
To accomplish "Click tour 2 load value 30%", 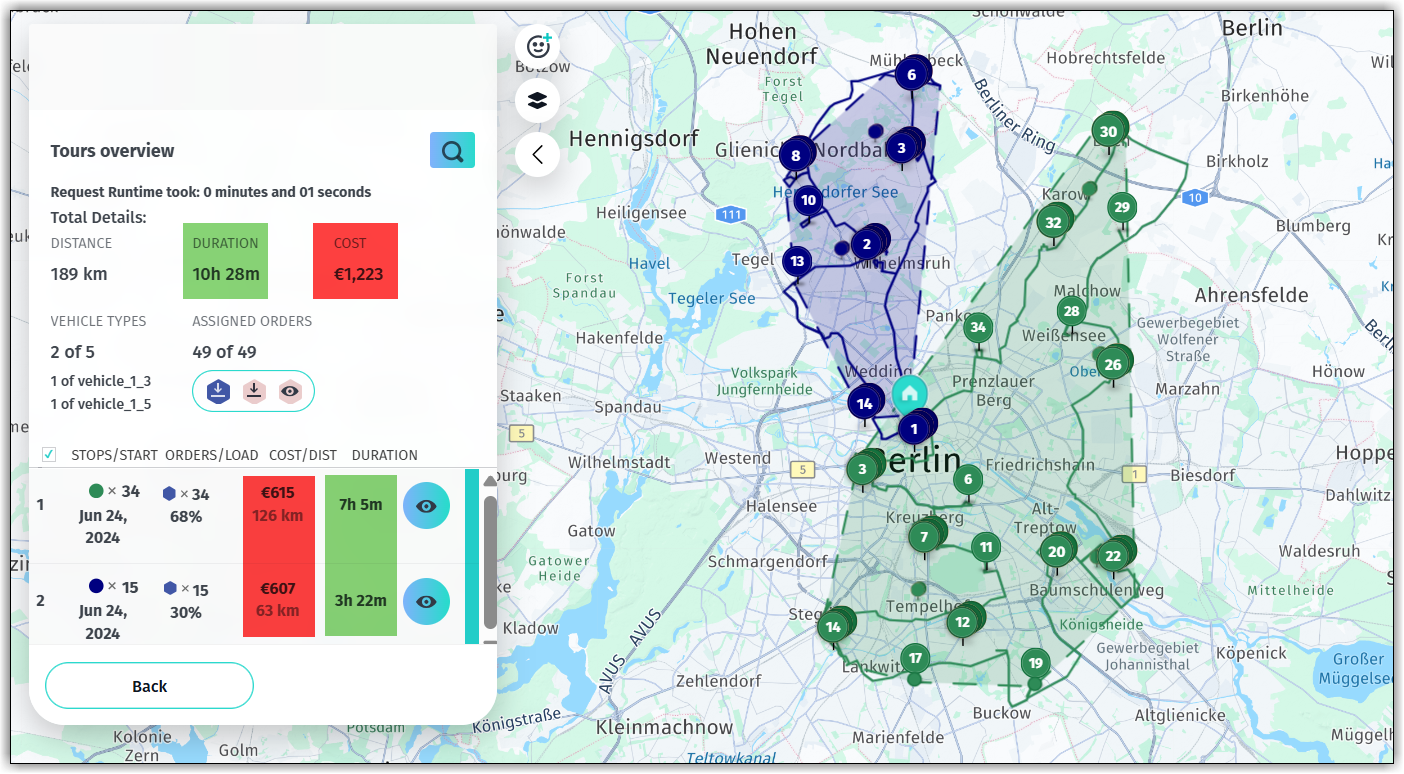I will (x=186, y=613).
